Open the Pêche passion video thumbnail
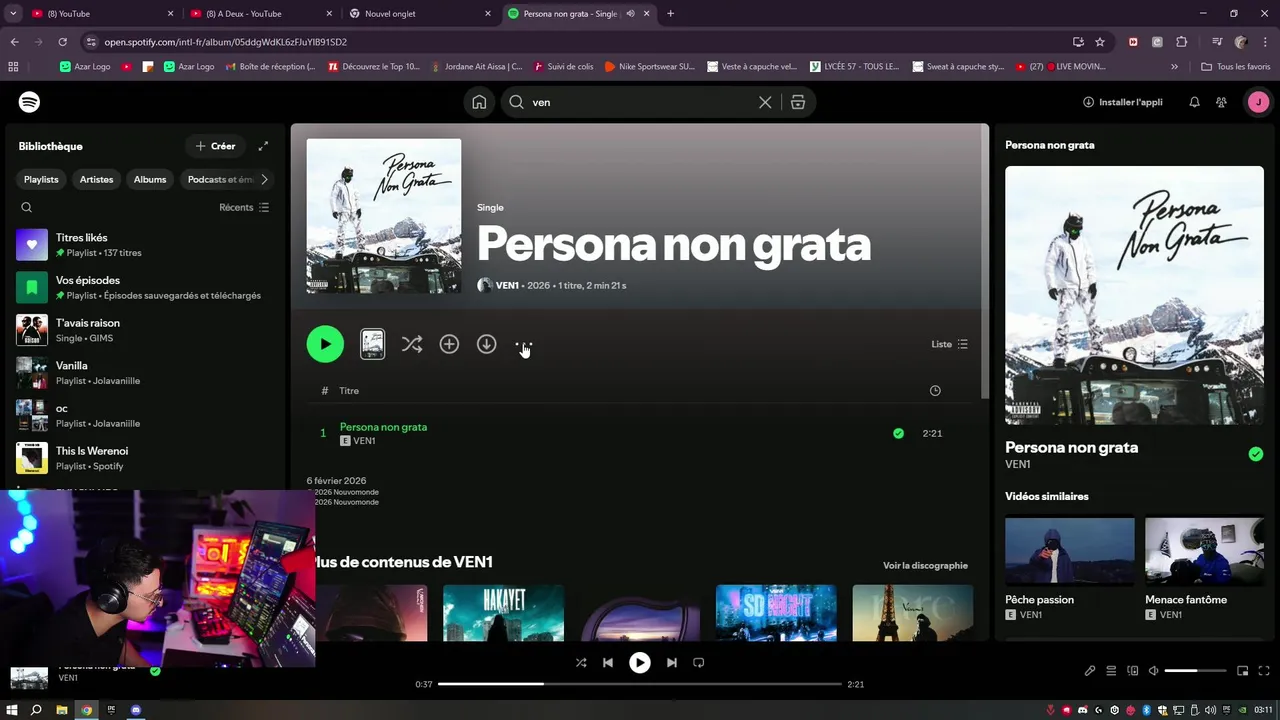1280x720 pixels. click(1069, 551)
